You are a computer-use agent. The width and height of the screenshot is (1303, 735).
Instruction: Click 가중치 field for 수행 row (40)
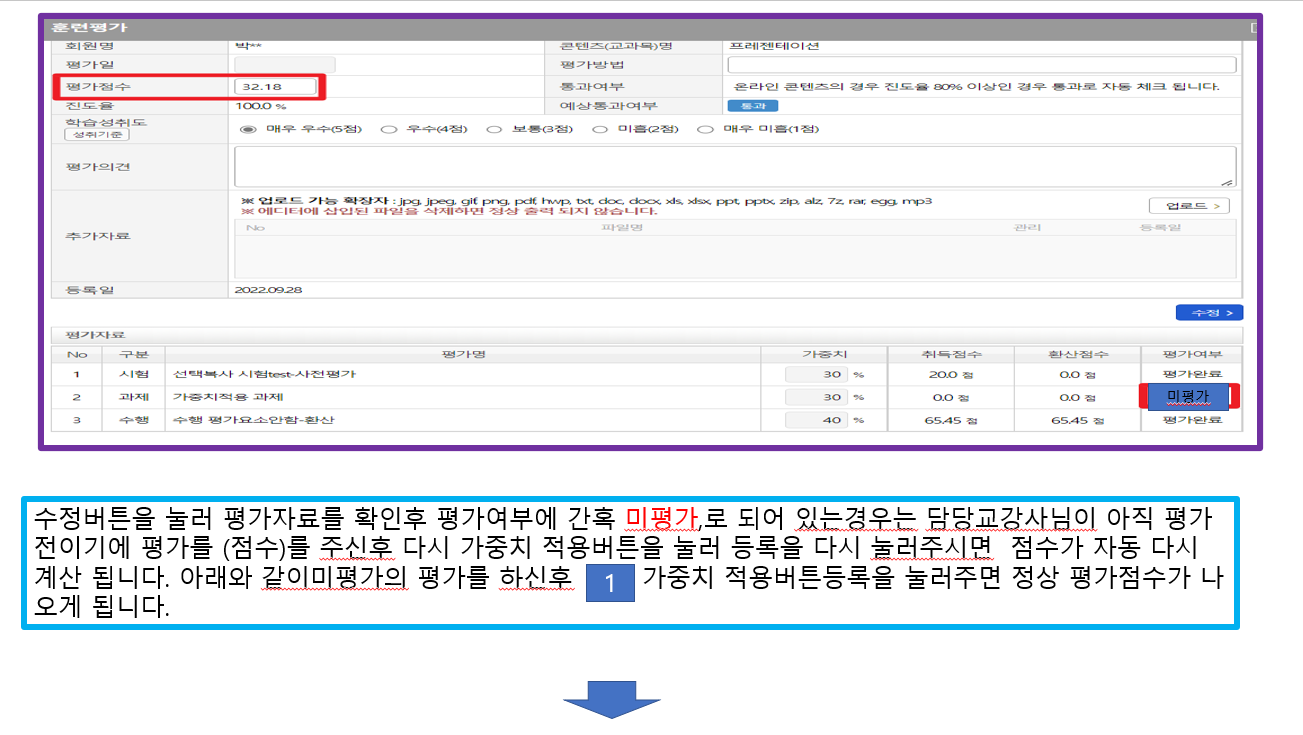click(x=816, y=420)
